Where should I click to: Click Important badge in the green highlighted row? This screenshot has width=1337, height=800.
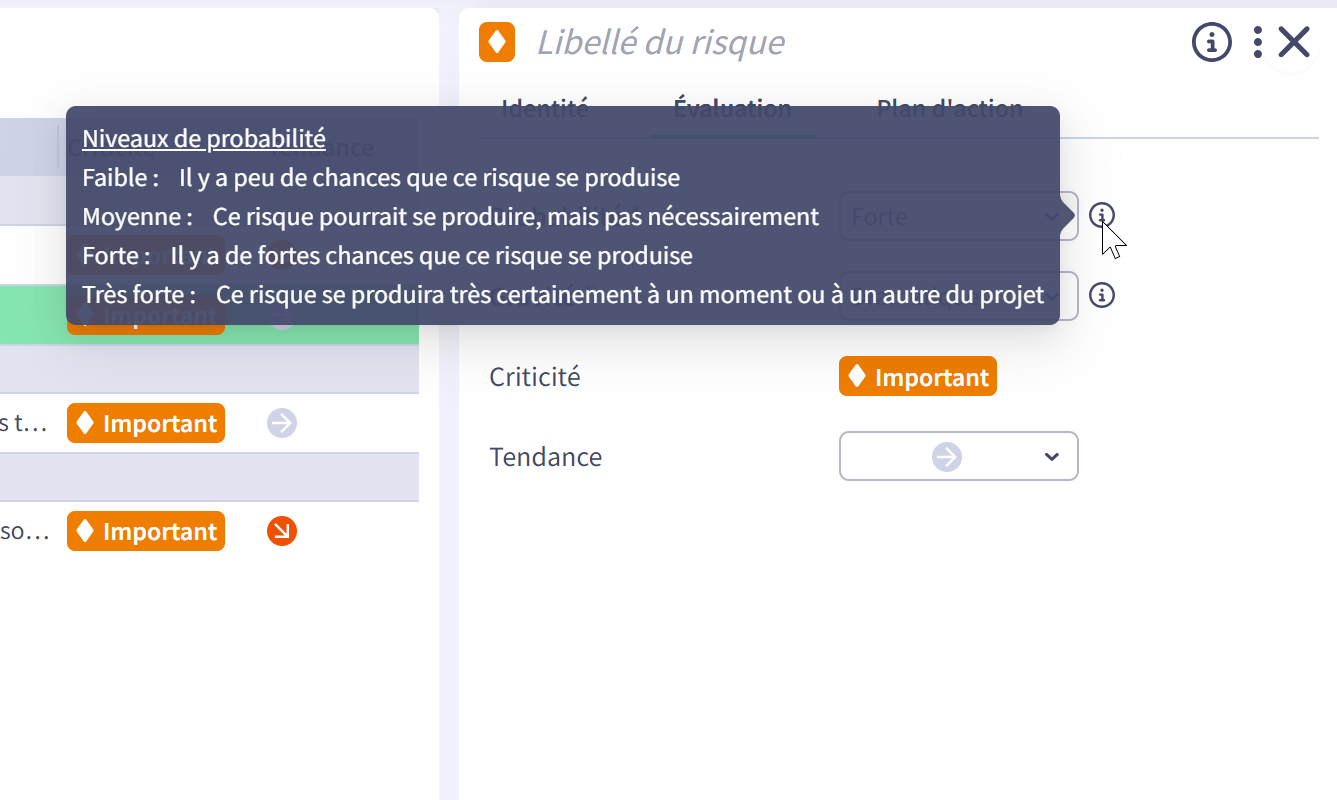click(146, 316)
